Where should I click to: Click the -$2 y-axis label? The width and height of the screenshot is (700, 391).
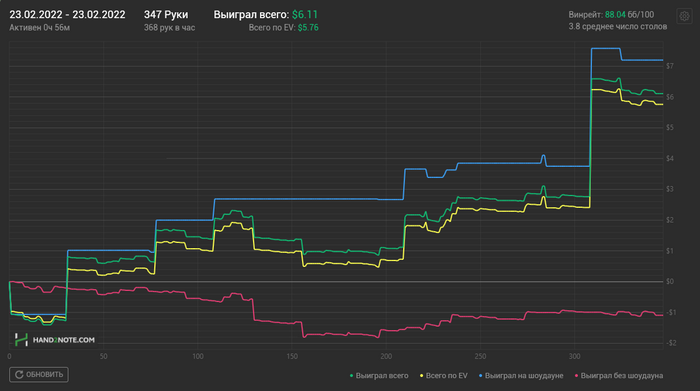point(671,343)
